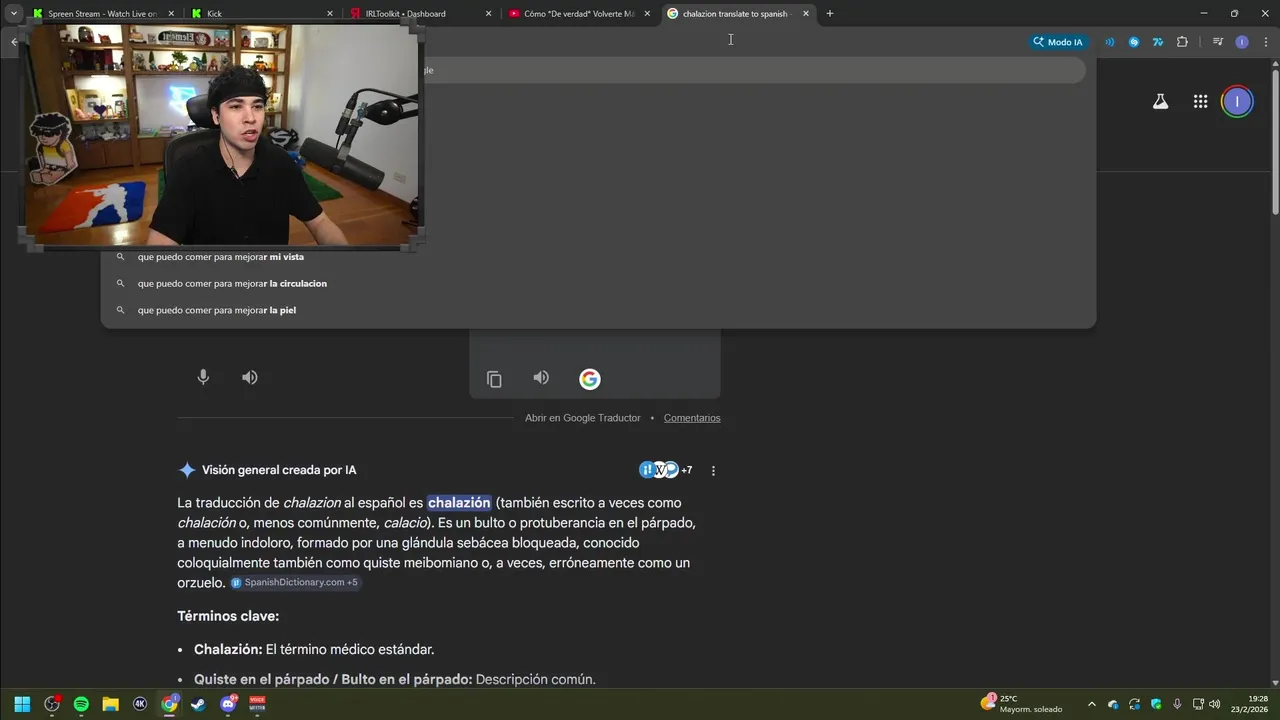This screenshot has height=720, width=1280.
Task: Open the 7TV extension icon
Action: click(1158, 42)
